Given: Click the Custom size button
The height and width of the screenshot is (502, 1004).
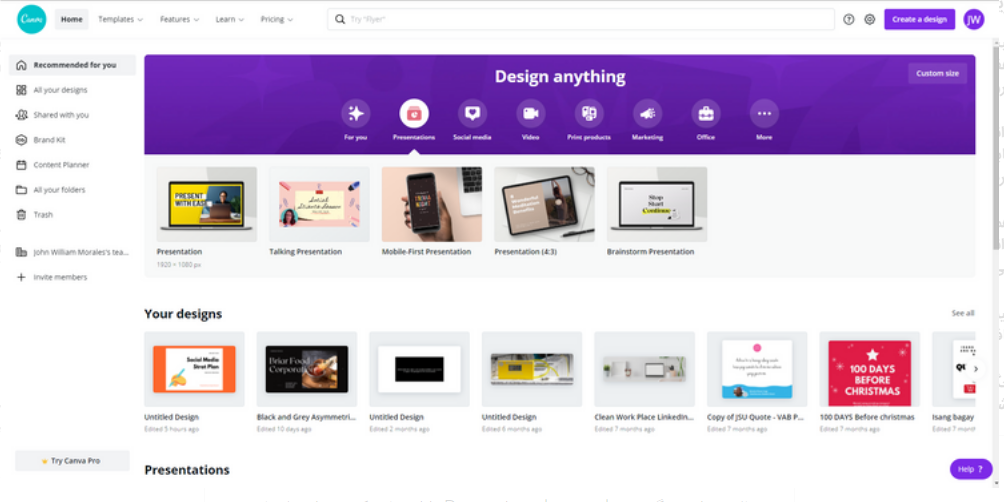Looking at the screenshot, I should click(937, 73).
